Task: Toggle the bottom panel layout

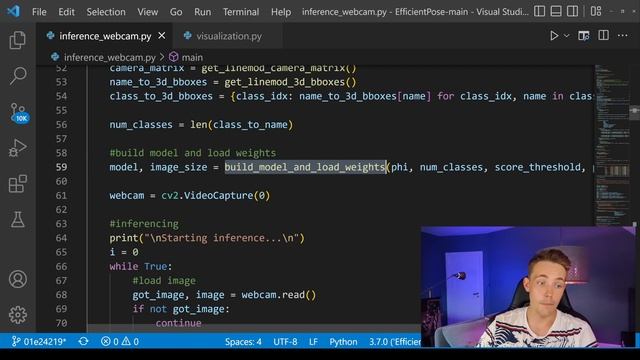Action: pyautogui.click(x=556, y=11)
